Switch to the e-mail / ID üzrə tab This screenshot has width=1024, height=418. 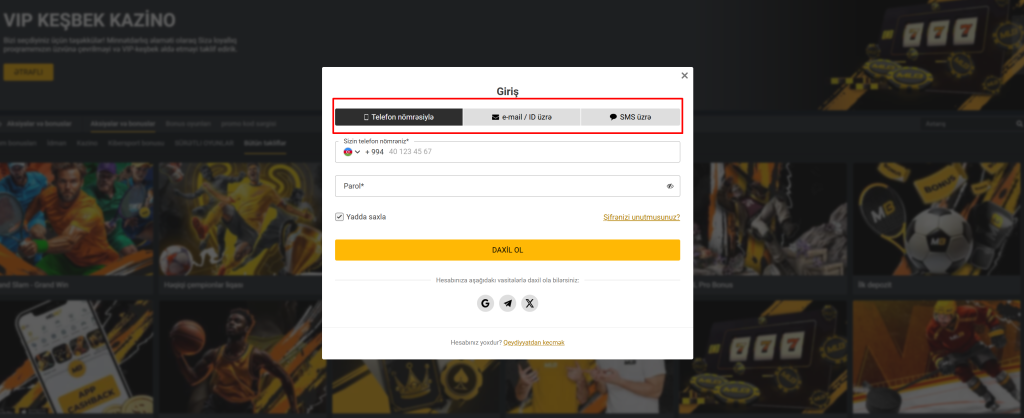point(522,117)
